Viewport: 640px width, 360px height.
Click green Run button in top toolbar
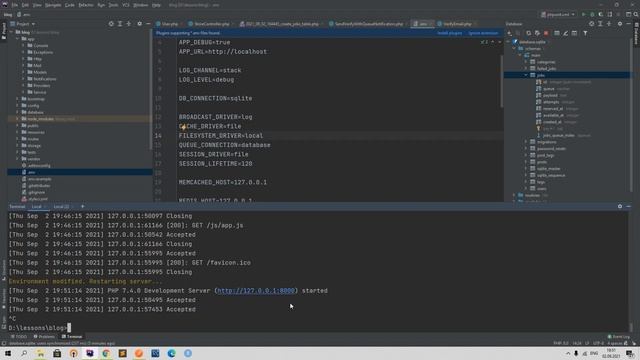point(584,14)
